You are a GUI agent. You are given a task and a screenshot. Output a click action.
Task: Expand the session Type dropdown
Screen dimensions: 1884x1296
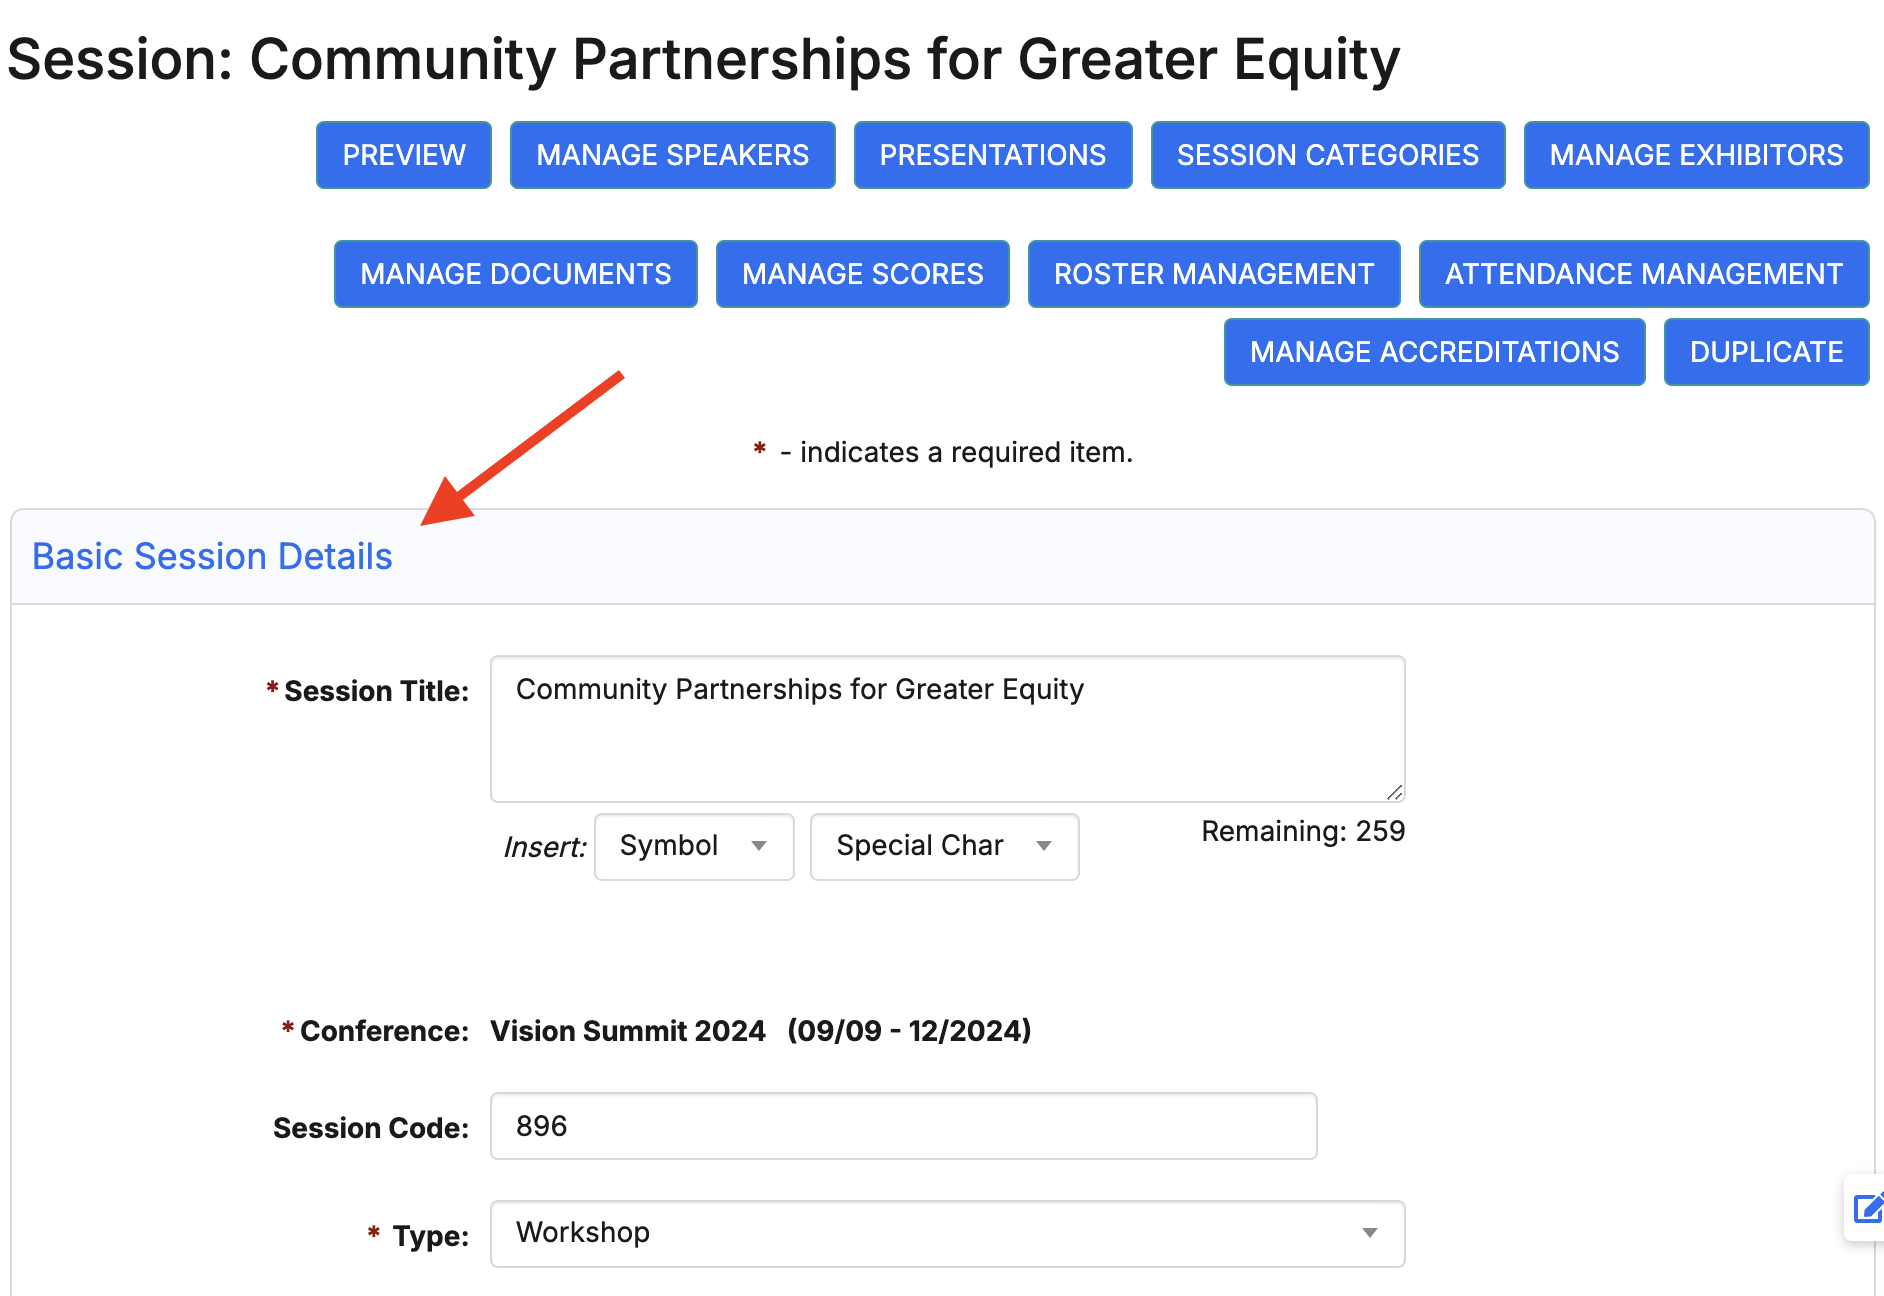(x=947, y=1234)
